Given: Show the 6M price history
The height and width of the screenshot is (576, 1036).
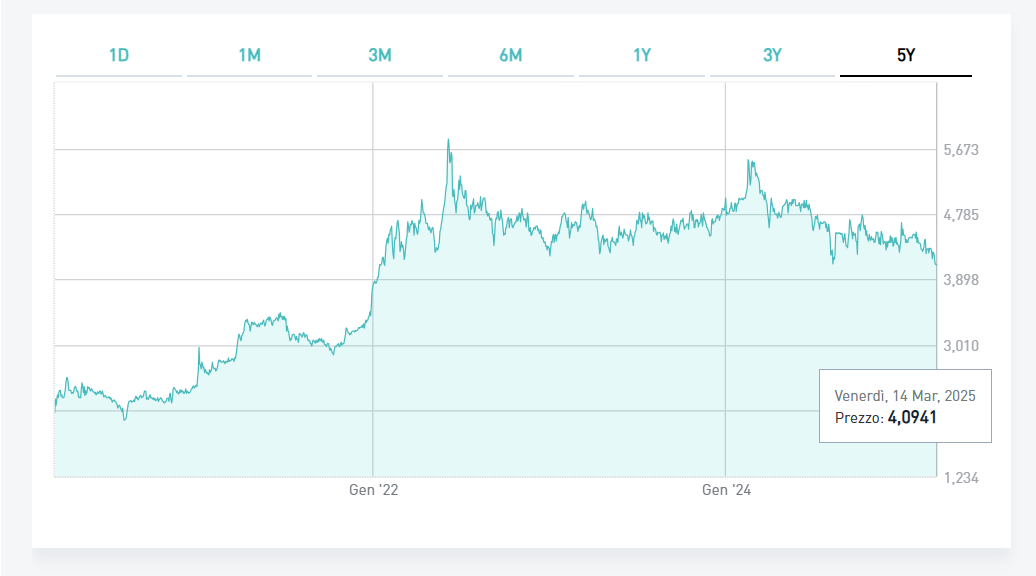Looking at the screenshot, I should coord(510,55).
